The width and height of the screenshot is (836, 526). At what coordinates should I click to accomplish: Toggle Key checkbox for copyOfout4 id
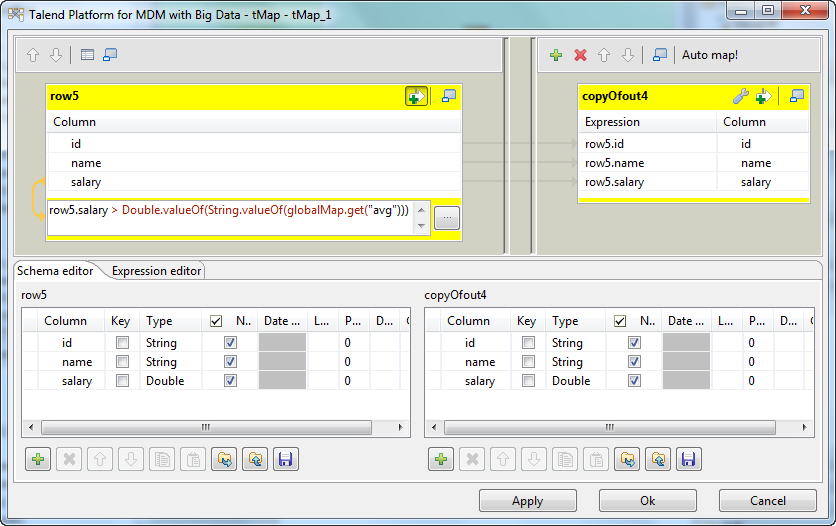tap(528, 343)
